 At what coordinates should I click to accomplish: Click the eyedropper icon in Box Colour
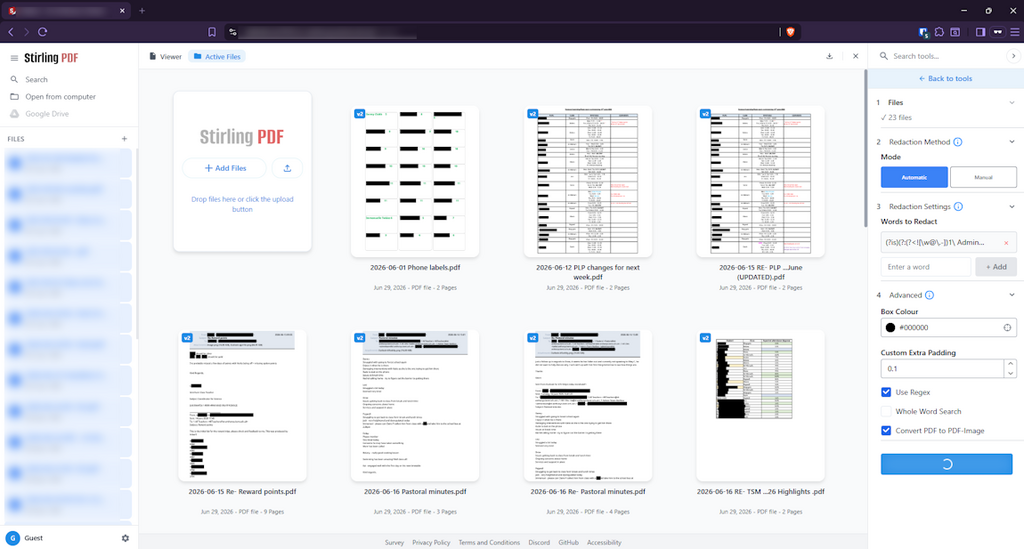(1007, 328)
